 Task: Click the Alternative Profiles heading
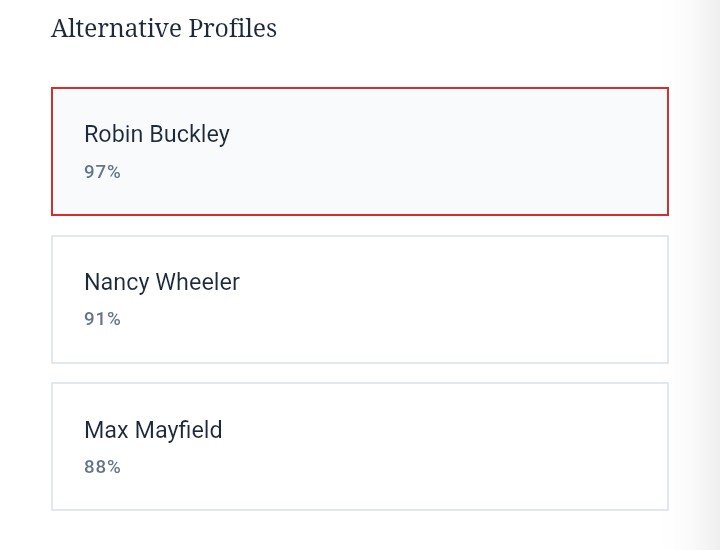[164, 28]
